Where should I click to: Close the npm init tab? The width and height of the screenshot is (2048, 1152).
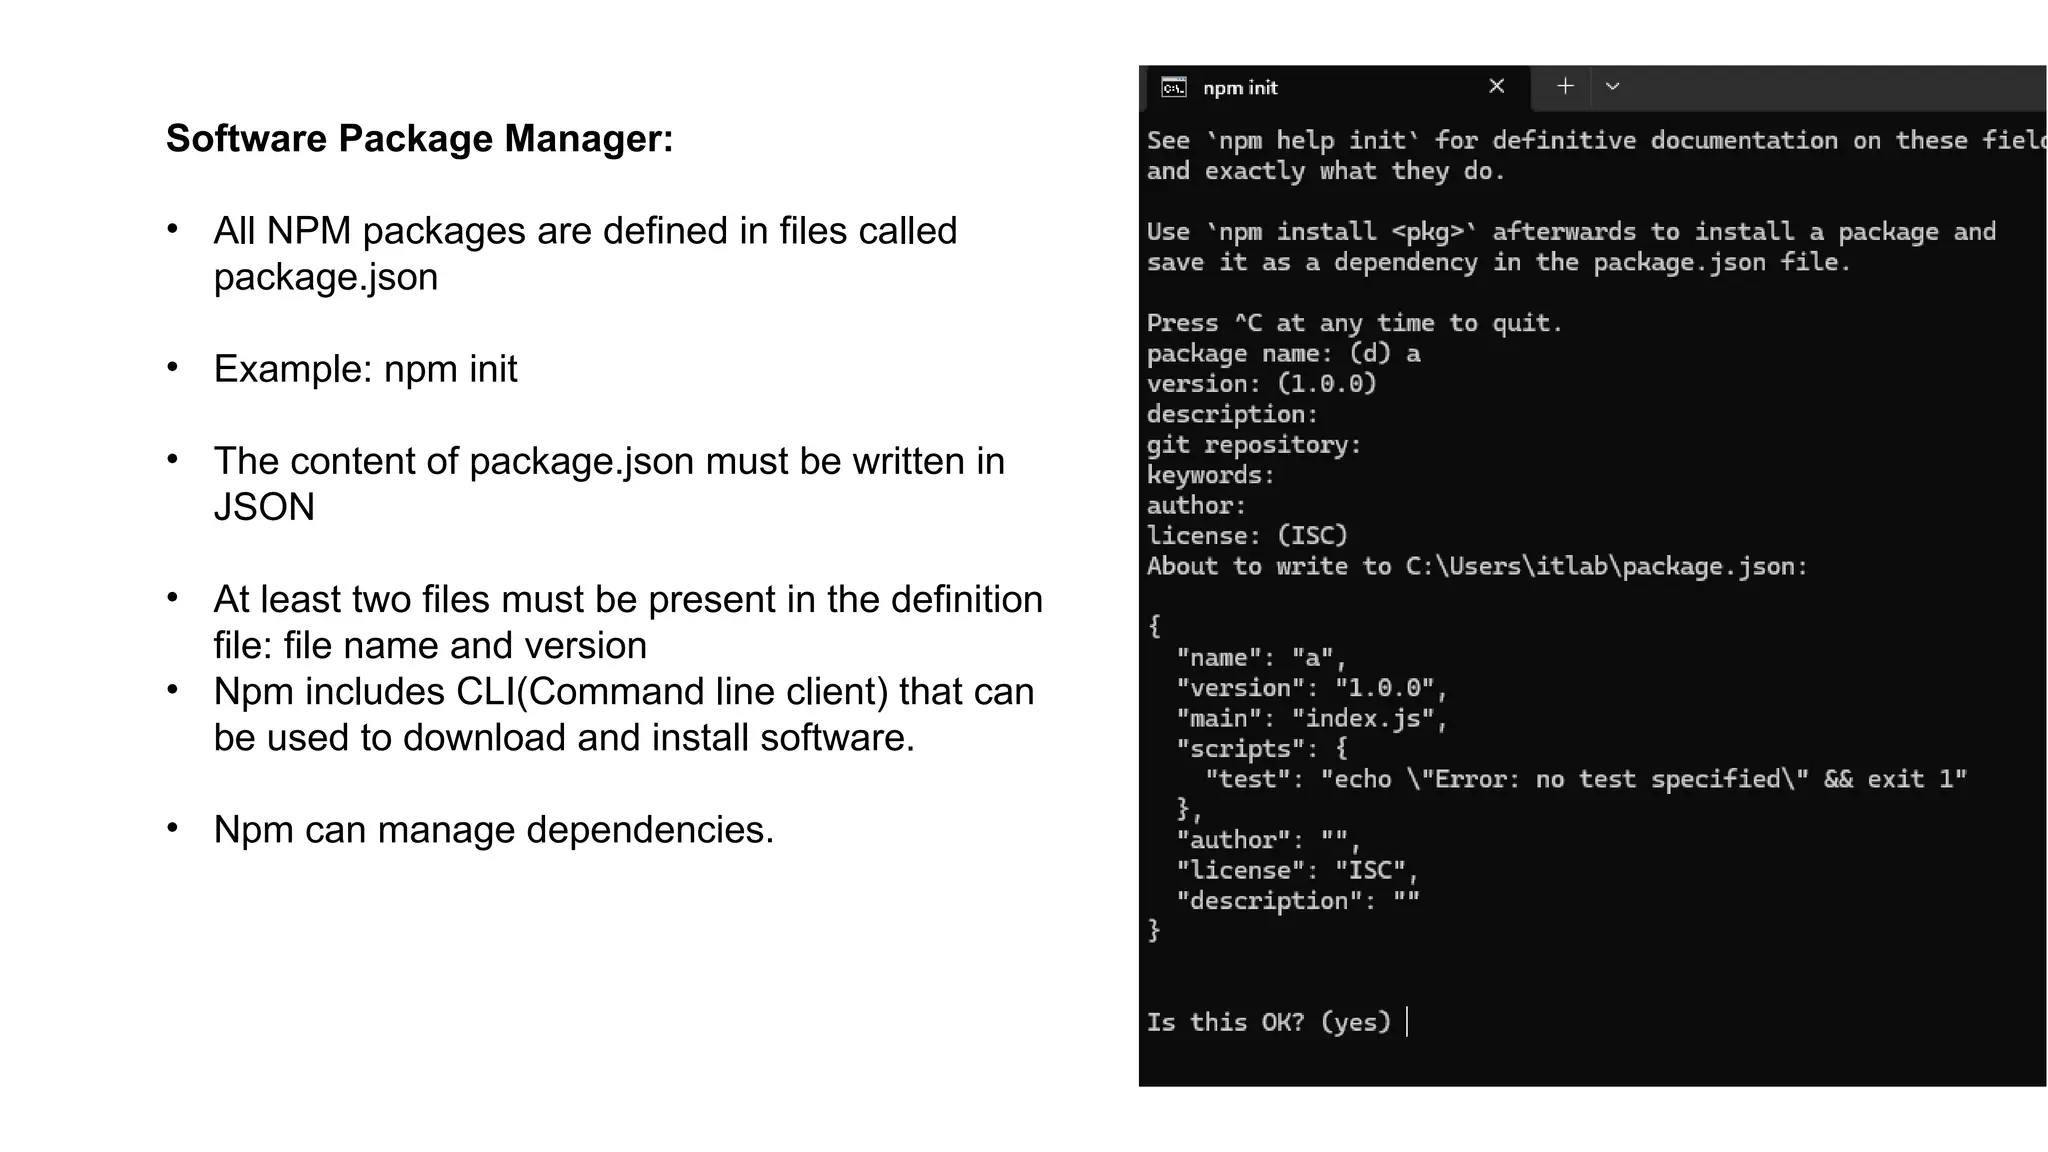click(x=1496, y=86)
